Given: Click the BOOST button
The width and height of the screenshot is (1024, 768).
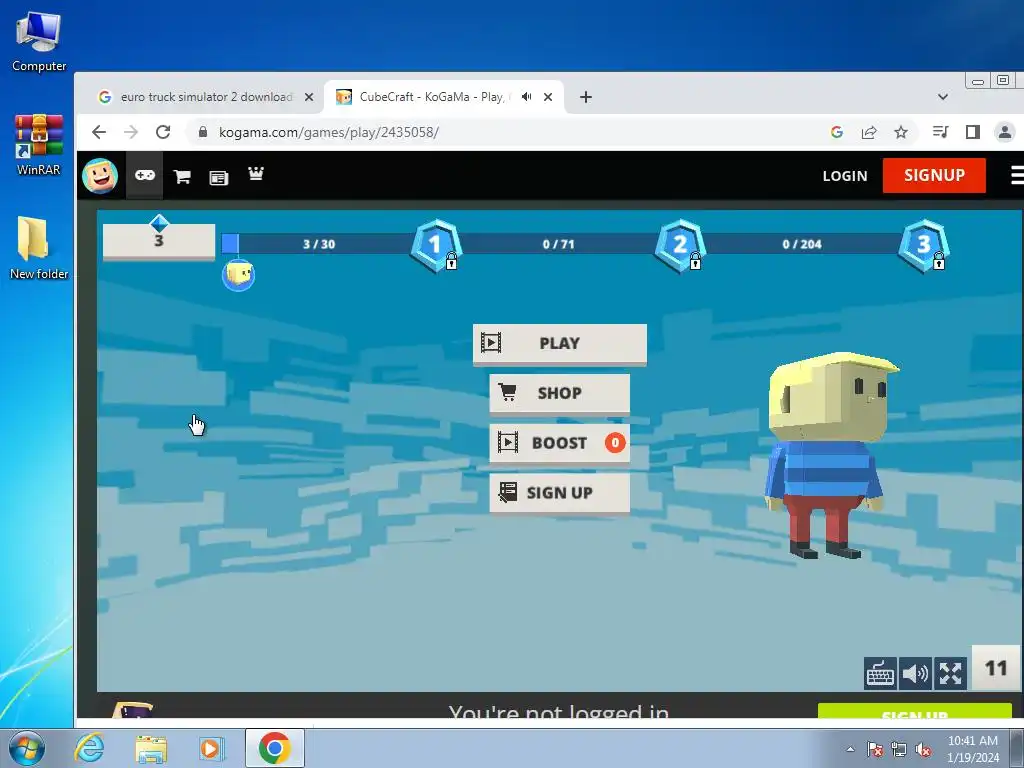Looking at the screenshot, I should (560, 443).
